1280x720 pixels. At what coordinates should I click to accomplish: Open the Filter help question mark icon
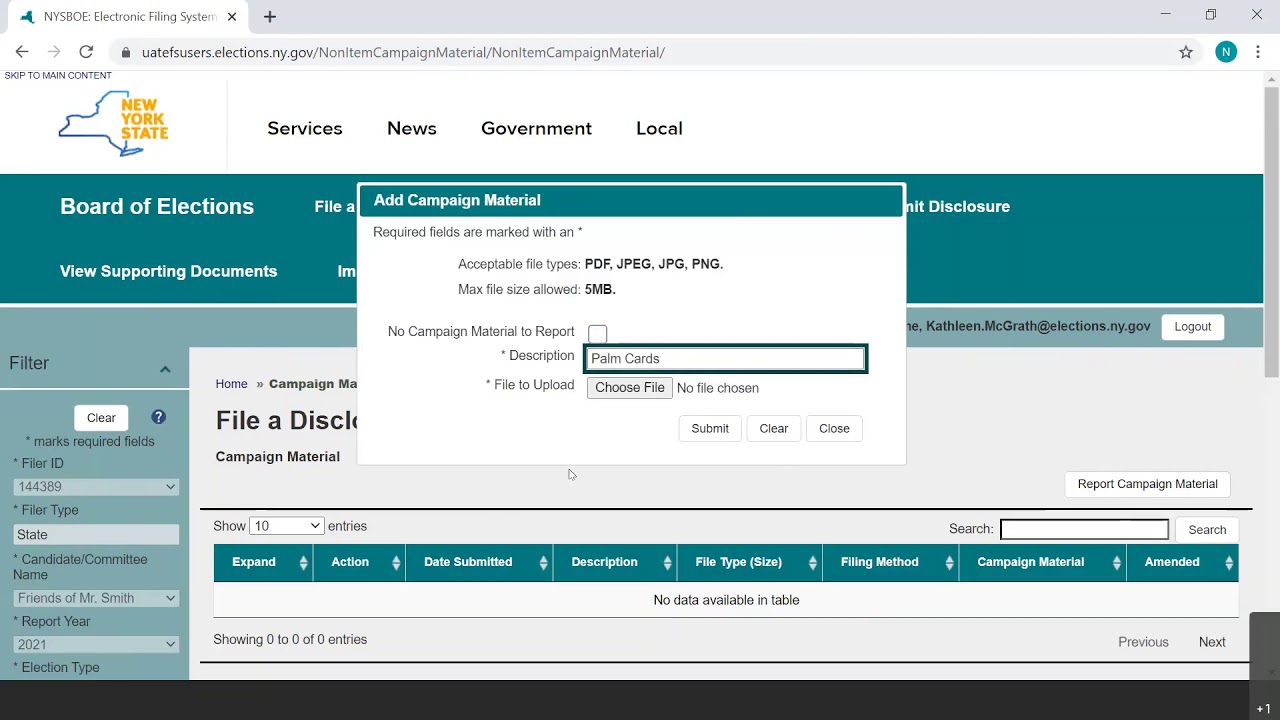tap(158, 417)
